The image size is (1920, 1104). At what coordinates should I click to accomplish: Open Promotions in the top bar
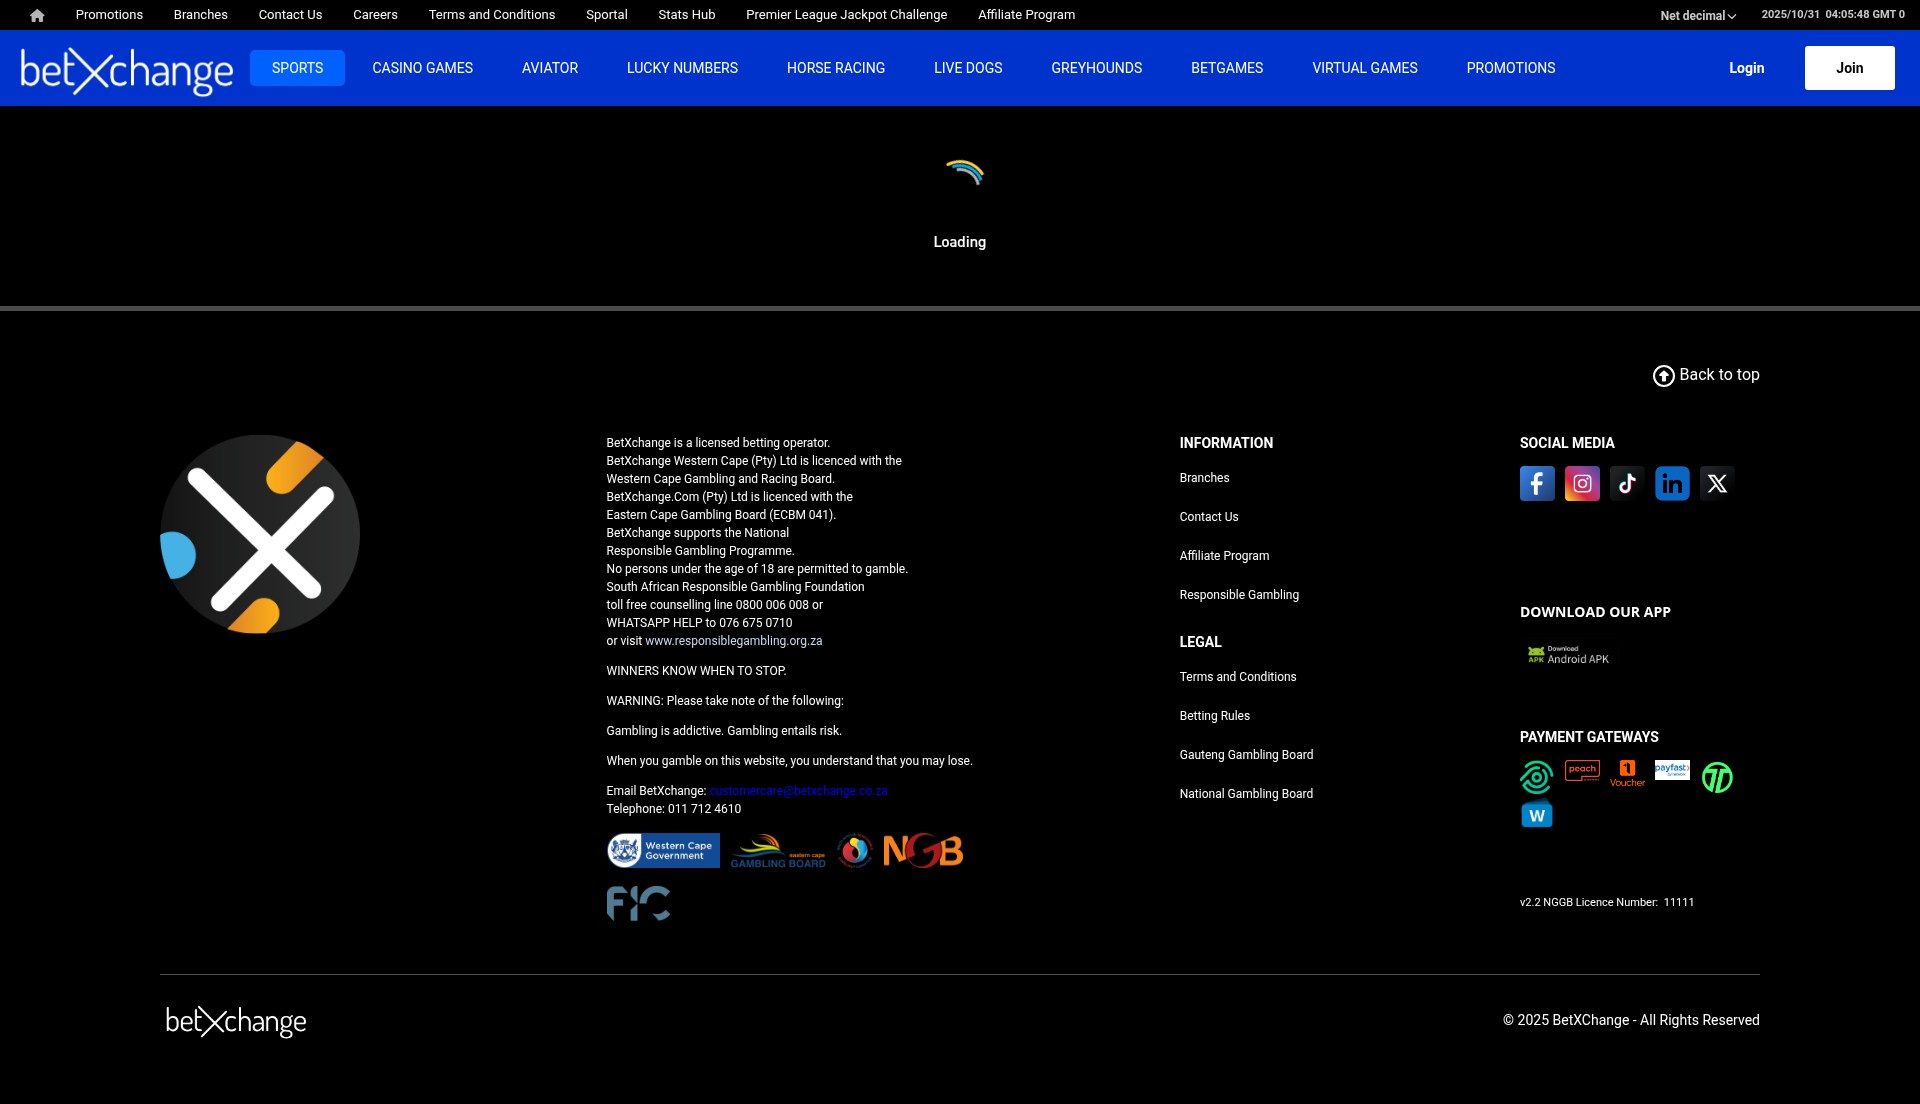[x=109, y=15]
